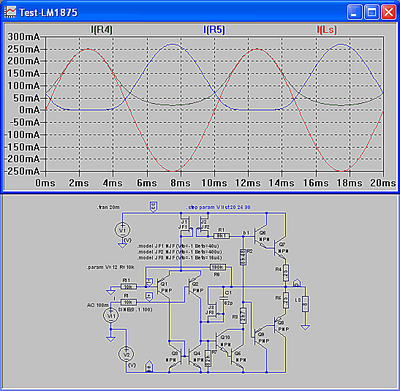Screen dimensions: 400x391
Task: Click the Q2 PNP transistor
Action: [x=194, y=287]
